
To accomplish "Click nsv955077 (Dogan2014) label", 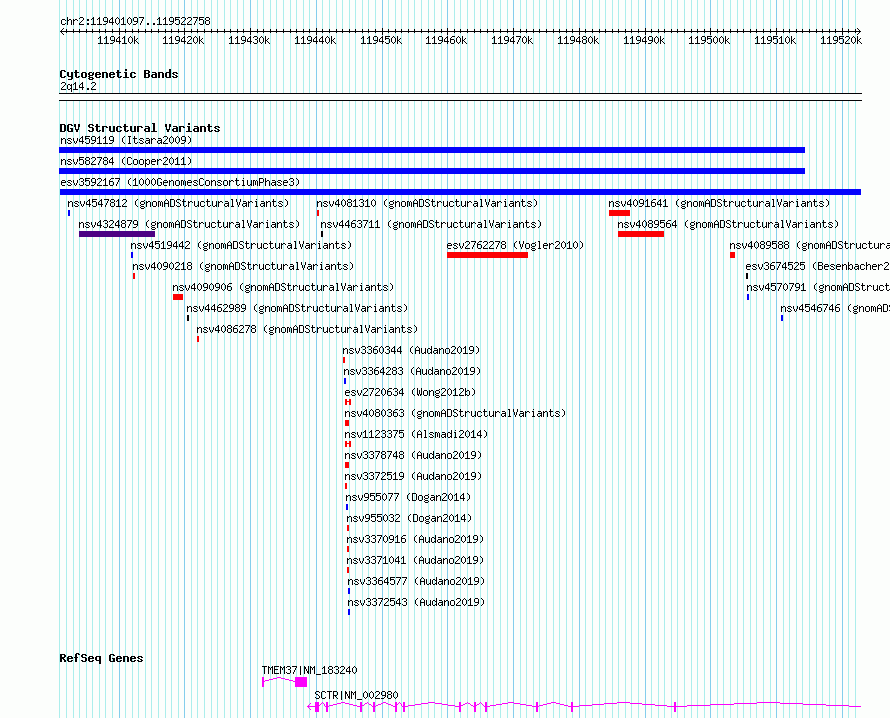I will pos(409,497).
